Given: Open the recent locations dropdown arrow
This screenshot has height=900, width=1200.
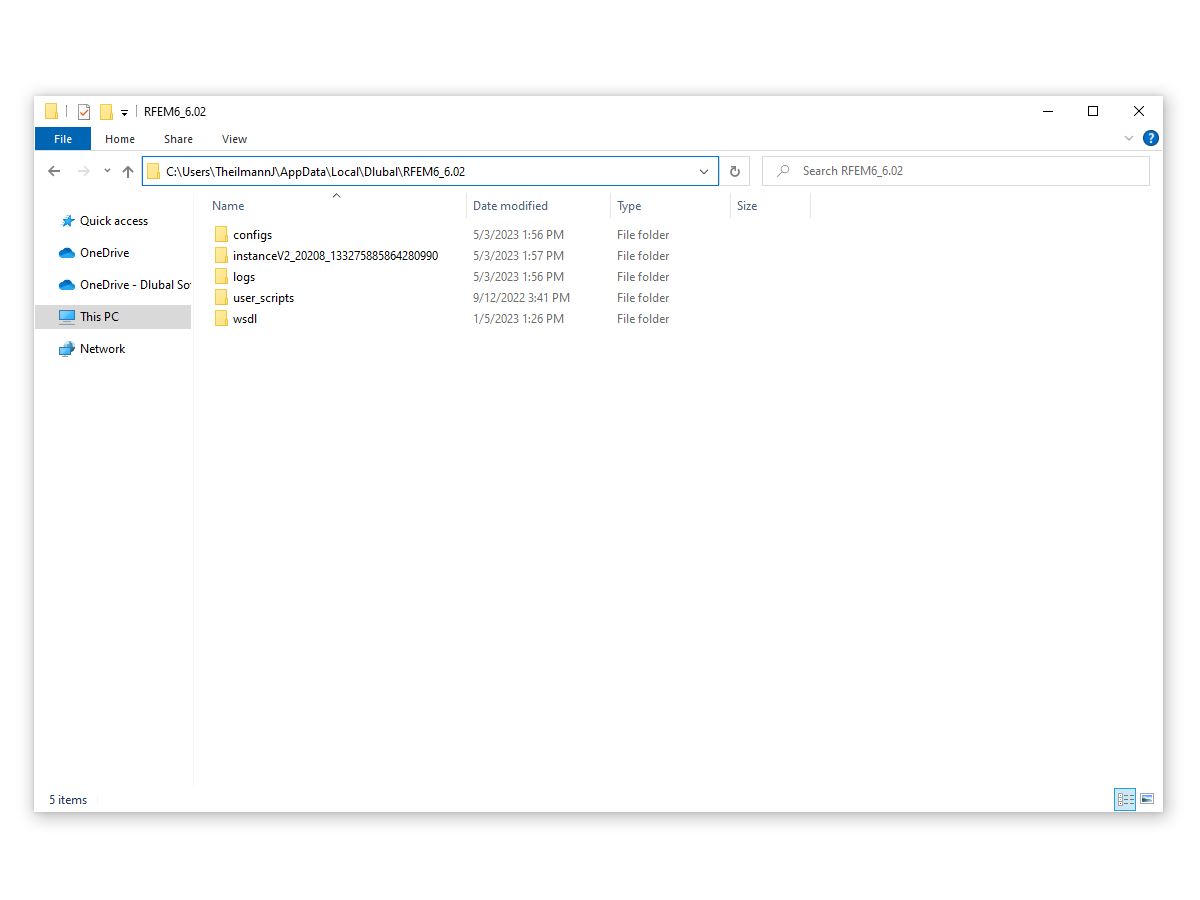Looking at the screenshot, I should (106, 170).
